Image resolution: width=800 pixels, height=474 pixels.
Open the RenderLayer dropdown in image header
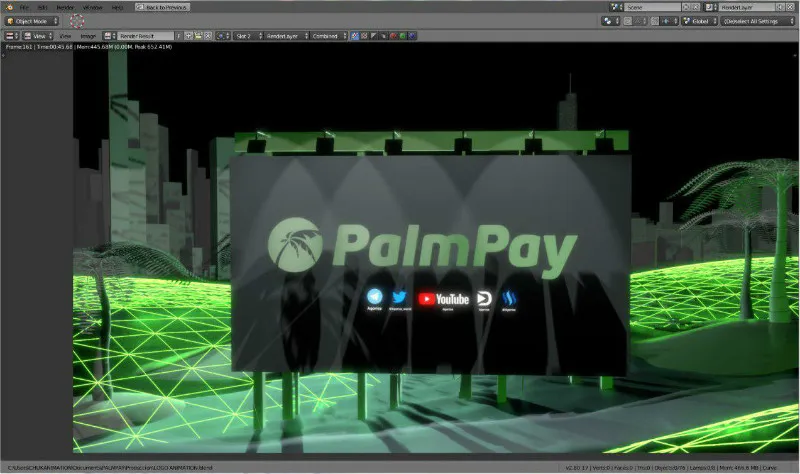coord(286,36)
